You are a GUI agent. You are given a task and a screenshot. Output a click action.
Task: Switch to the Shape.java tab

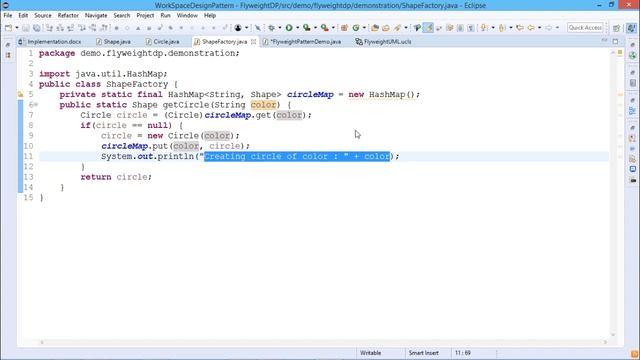point(113,42)
